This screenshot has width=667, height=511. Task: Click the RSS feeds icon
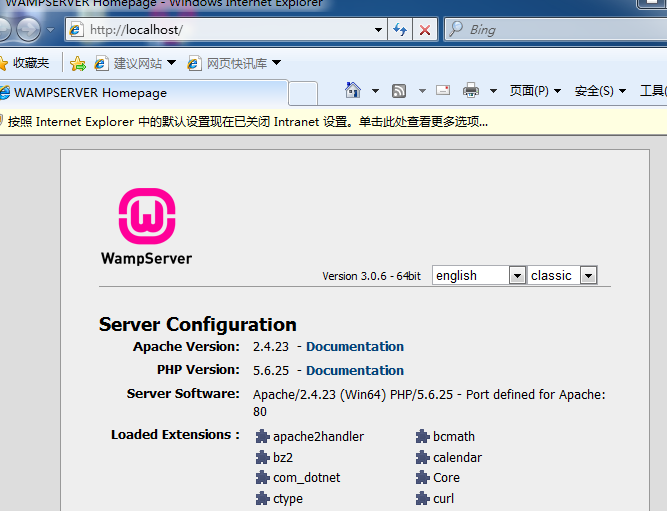click(x=399, y=91)
